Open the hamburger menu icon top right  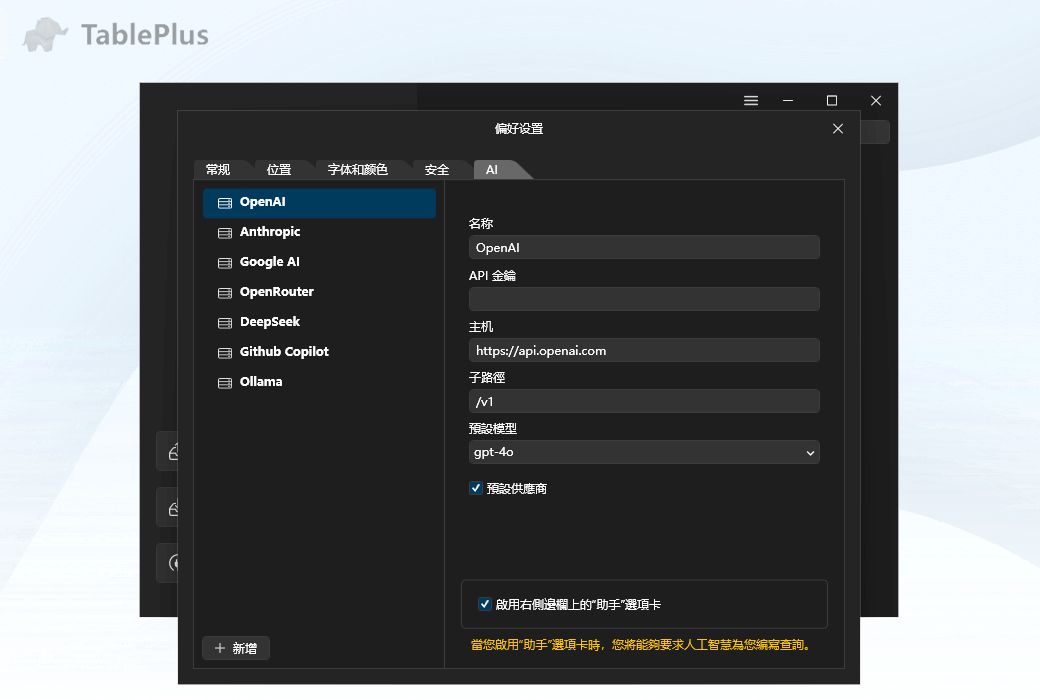(x=751, y=100)
